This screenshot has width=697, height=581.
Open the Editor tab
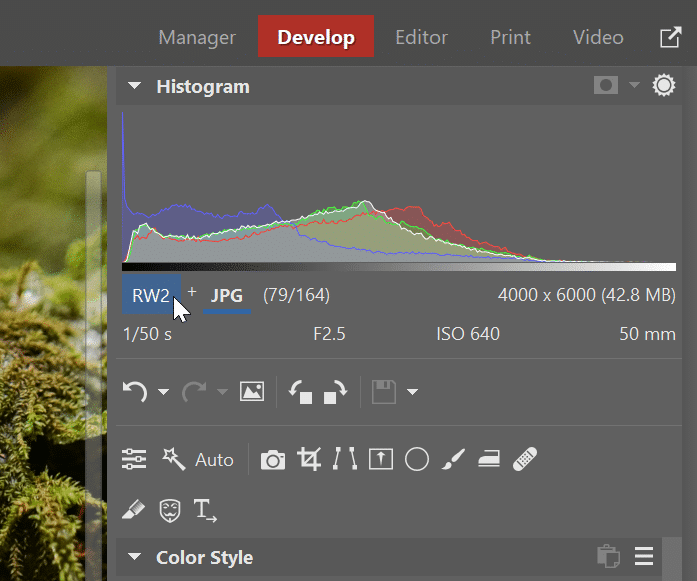click(x=421, y=37)
